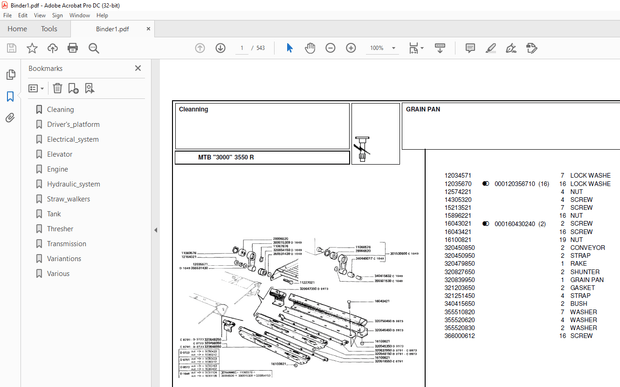Click the current page number field
Viewport: 620px width, 387px height.
(x=242, y=48)
